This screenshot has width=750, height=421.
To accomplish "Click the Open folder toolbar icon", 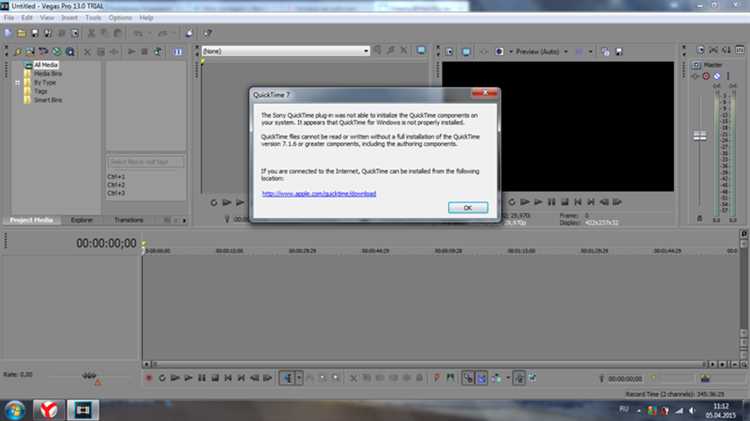I will (x=22, y=33).
